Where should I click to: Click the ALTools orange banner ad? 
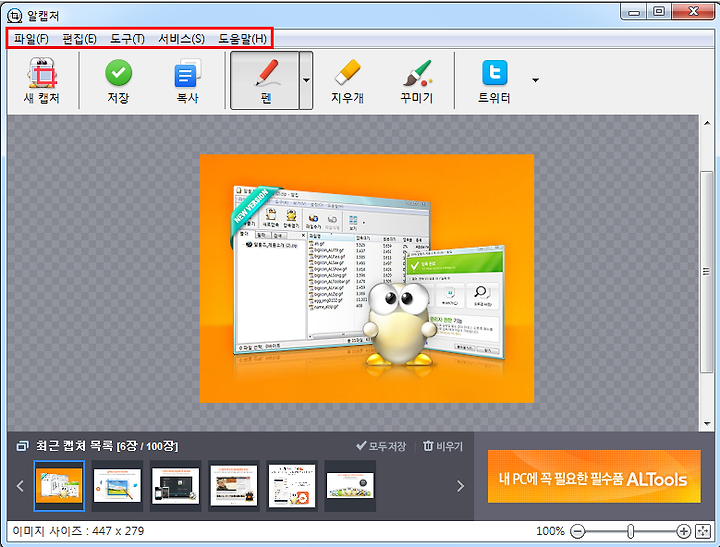[x=594, y=476]
